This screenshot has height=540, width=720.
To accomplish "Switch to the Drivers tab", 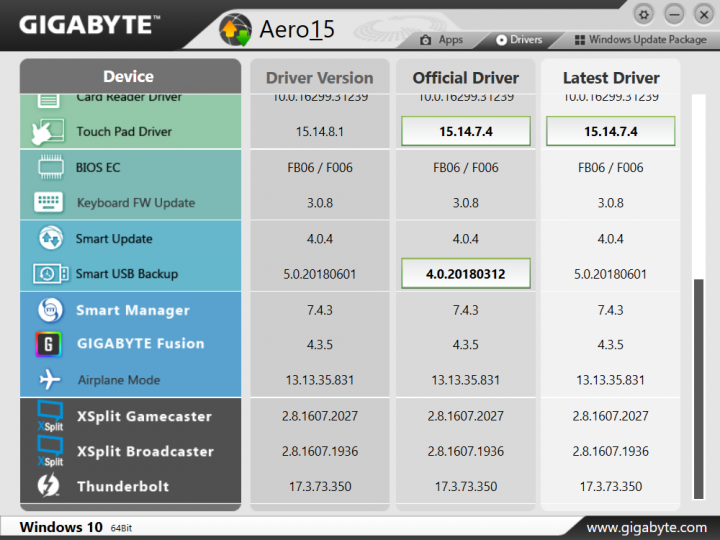I will 519,40.
